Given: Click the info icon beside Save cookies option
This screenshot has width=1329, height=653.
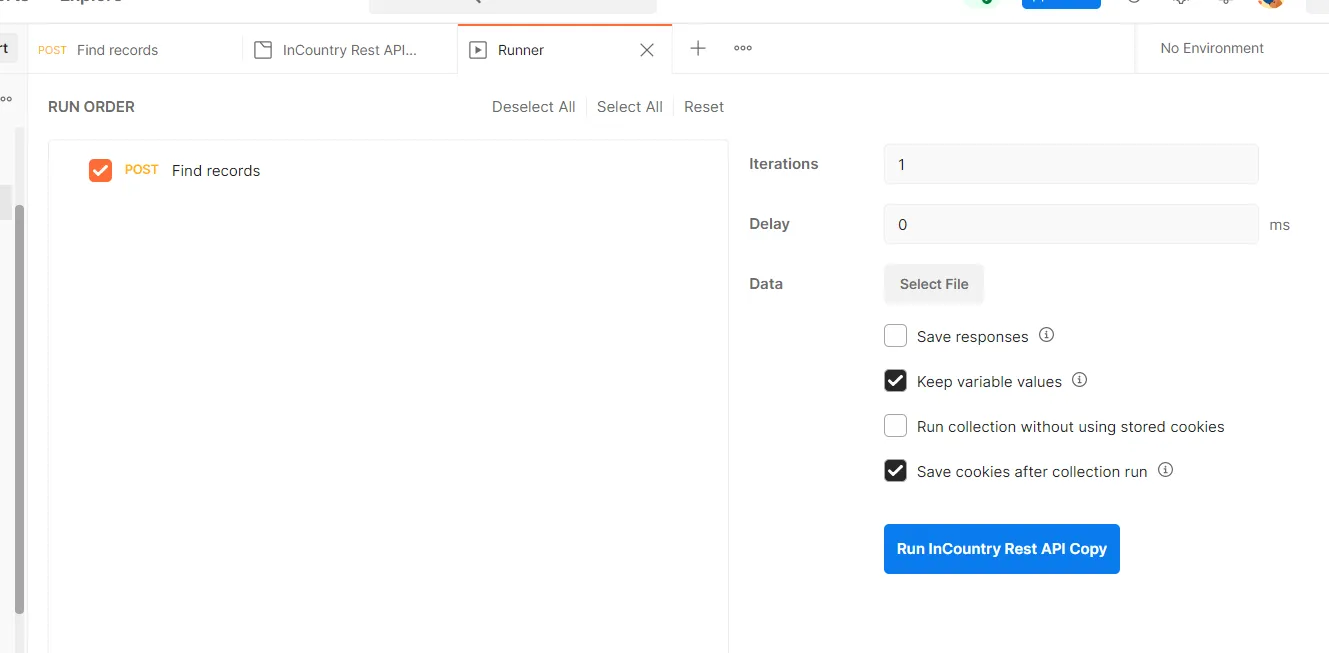Looking at the screenshot, I should (x=1165, y=470).
